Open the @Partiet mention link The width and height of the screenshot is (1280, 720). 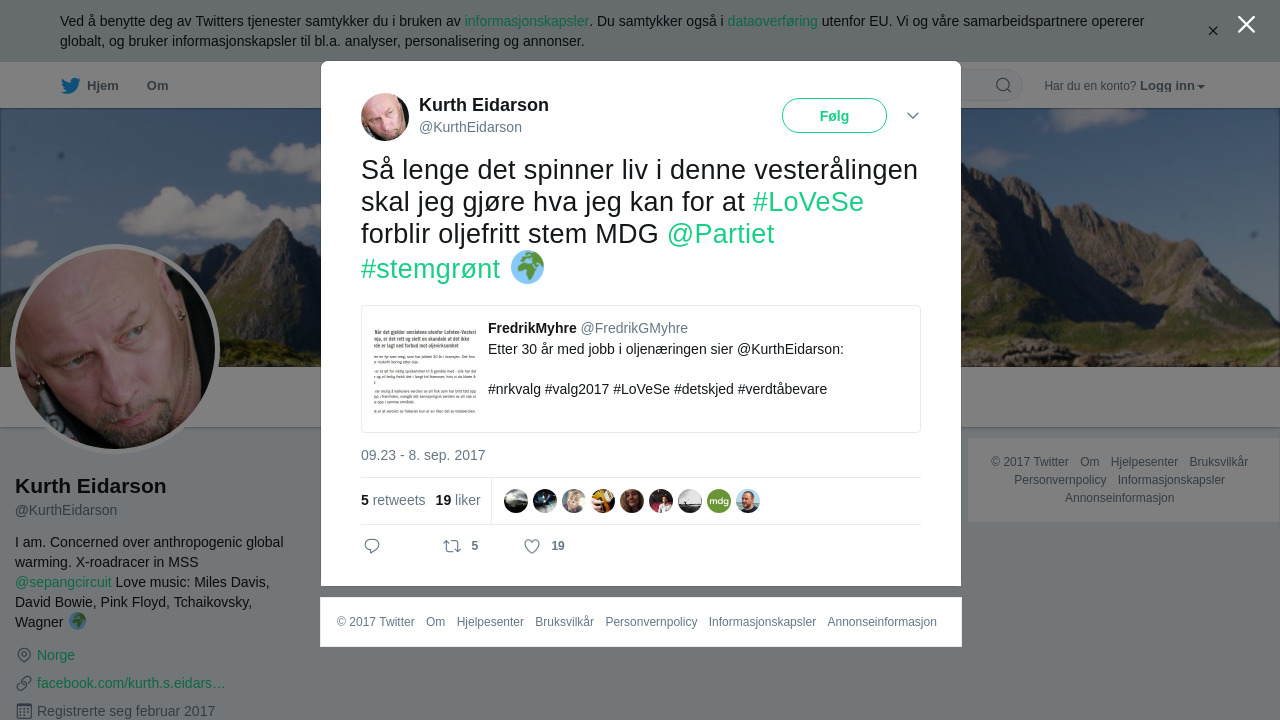(720, 234)
